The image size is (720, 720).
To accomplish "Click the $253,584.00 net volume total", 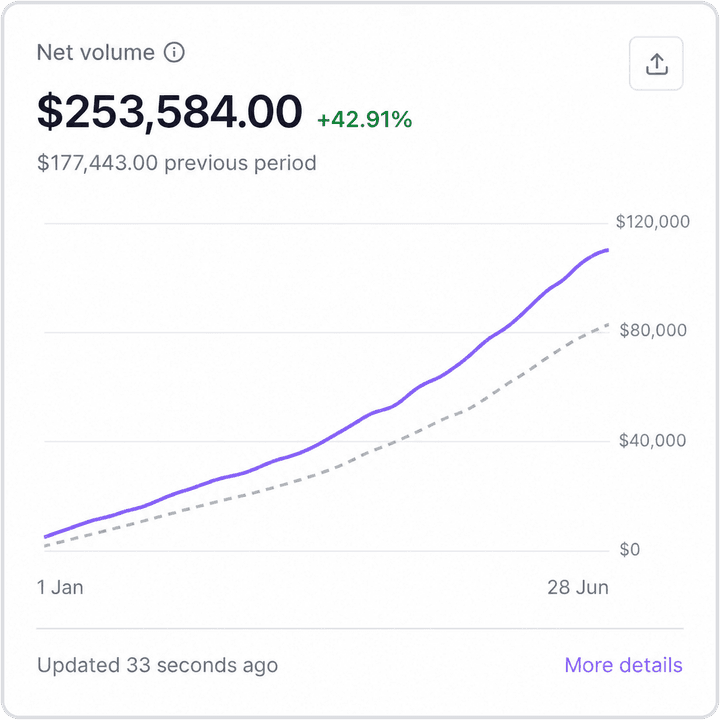I will point(169,112).
